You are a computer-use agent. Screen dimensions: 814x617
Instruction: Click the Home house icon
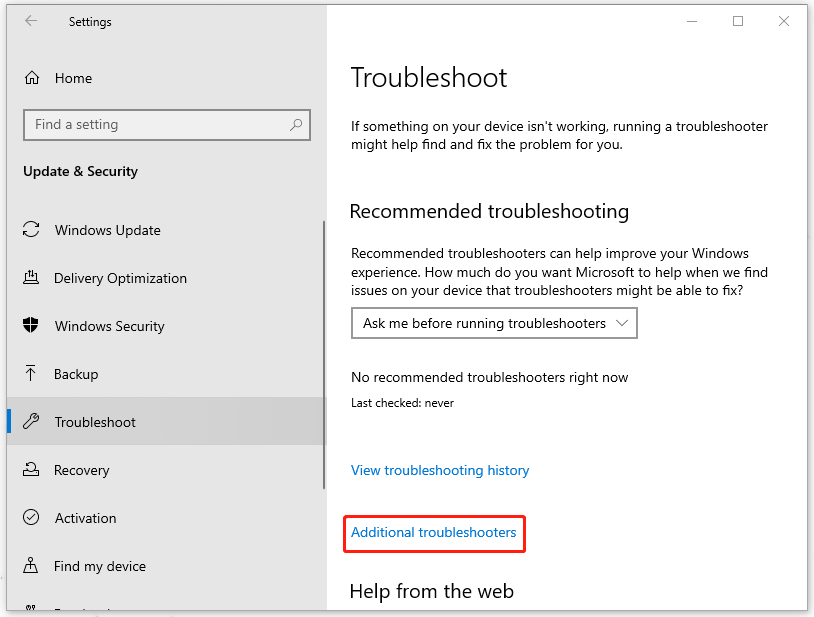(31, 78)
